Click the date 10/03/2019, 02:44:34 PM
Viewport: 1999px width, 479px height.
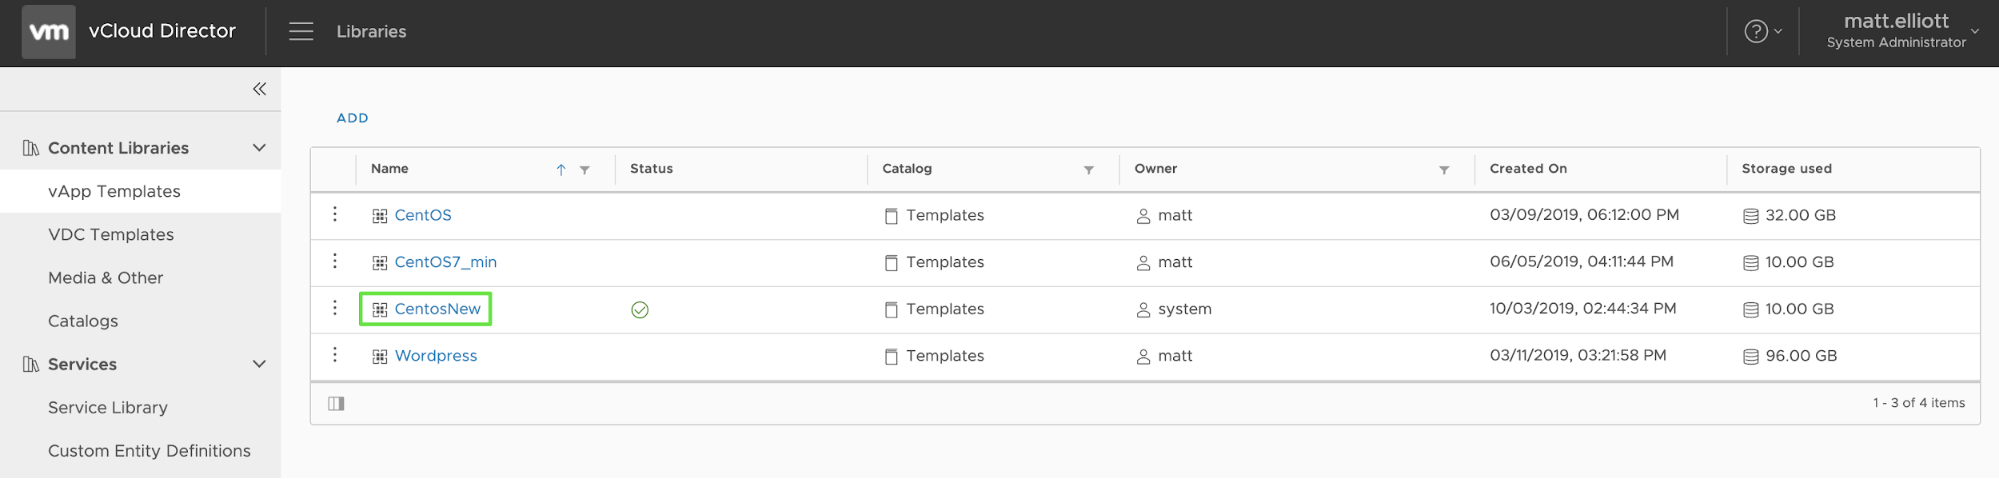[x=1583, y=309]
